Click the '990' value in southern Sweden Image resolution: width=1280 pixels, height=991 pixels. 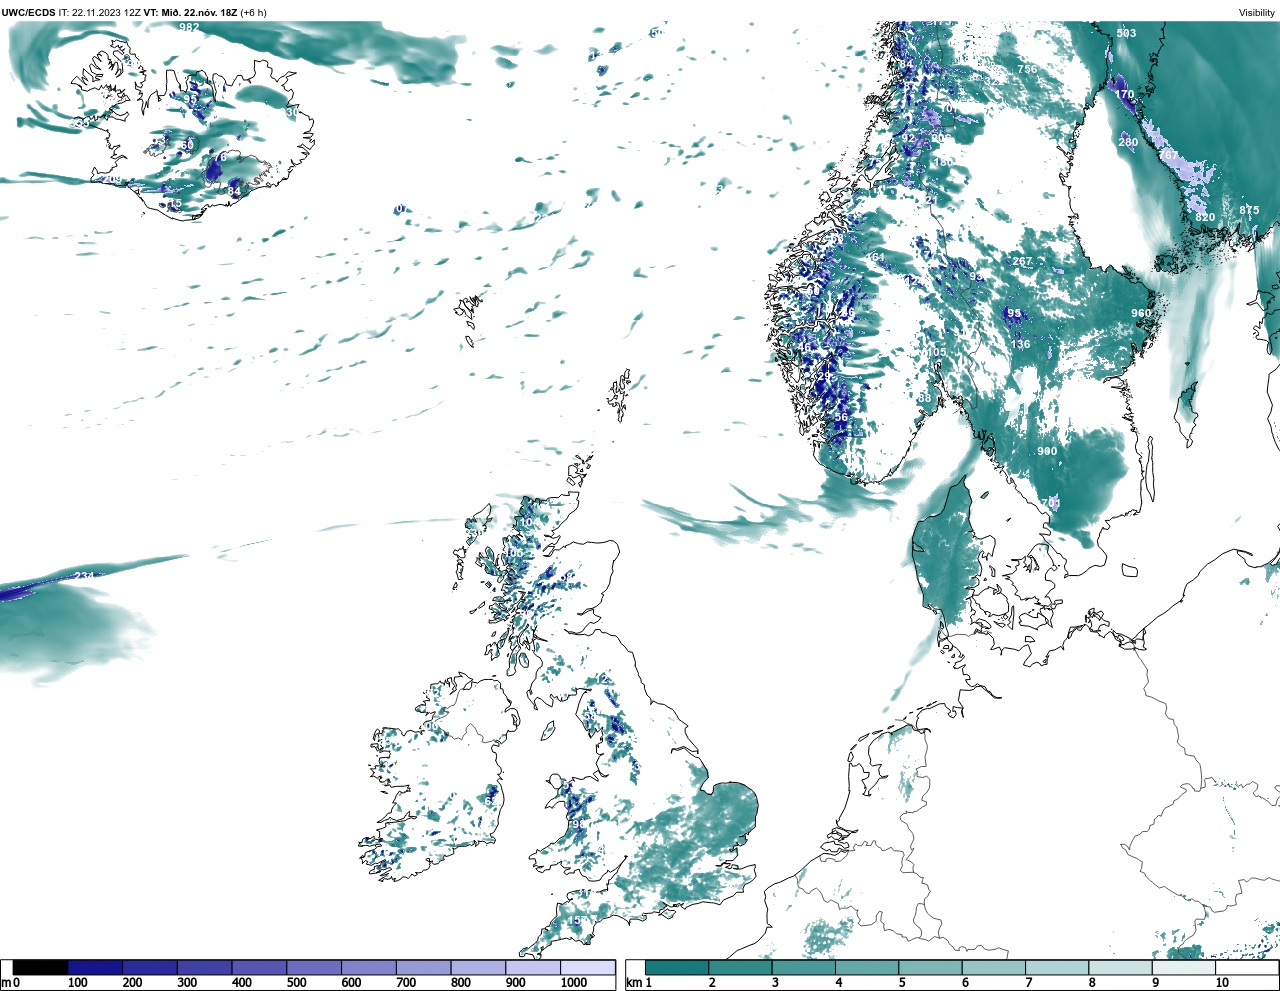[x=1047, y=451]
